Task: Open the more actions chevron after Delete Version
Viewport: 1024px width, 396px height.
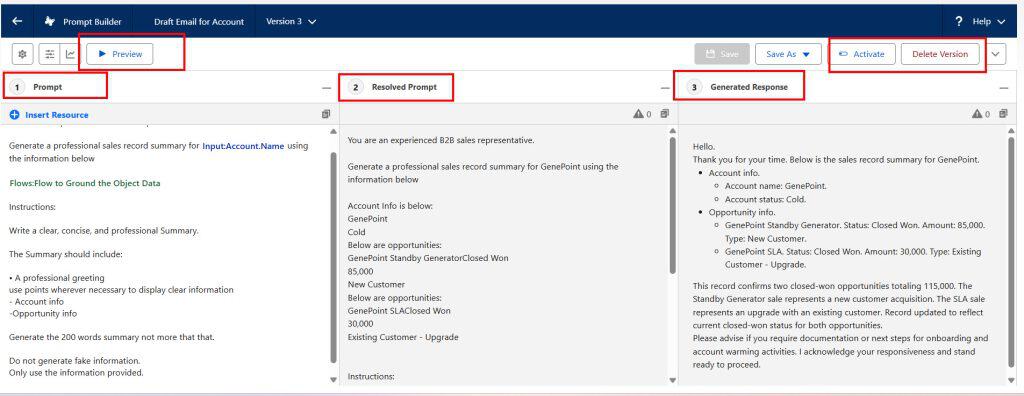Action: [x=995, y=54]
